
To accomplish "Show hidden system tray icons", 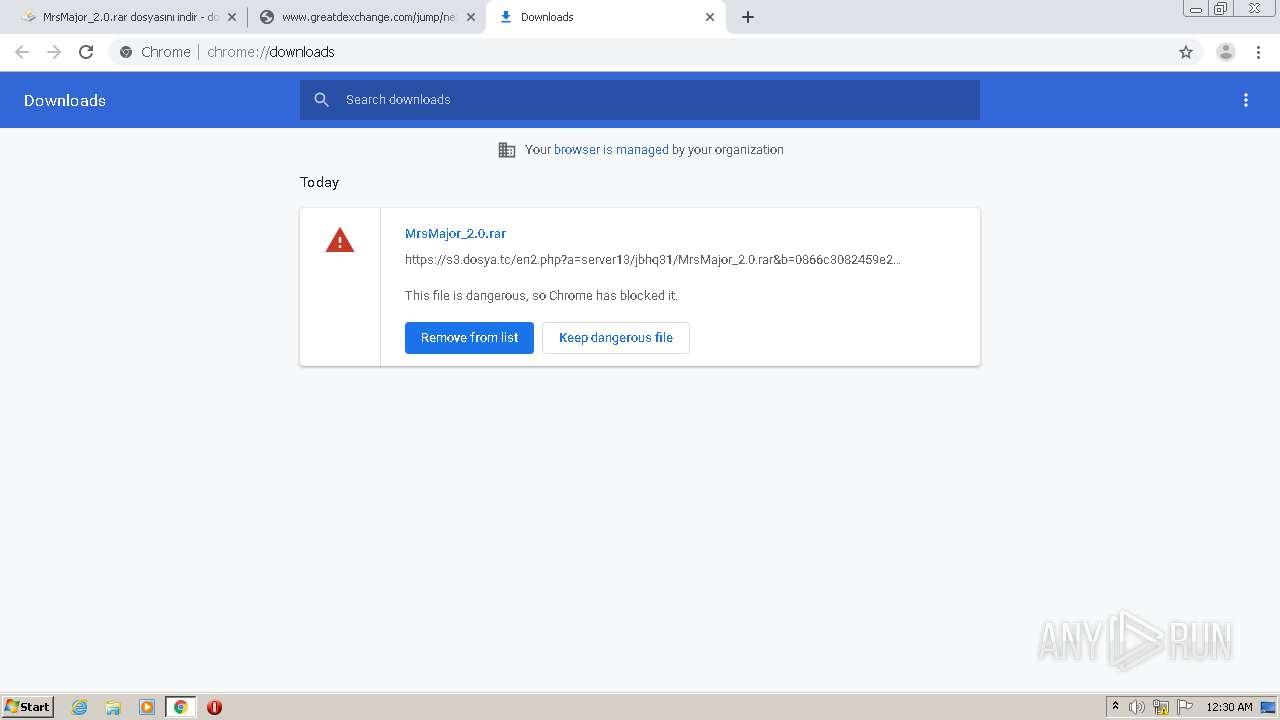I will click(x=1115, y=707).
